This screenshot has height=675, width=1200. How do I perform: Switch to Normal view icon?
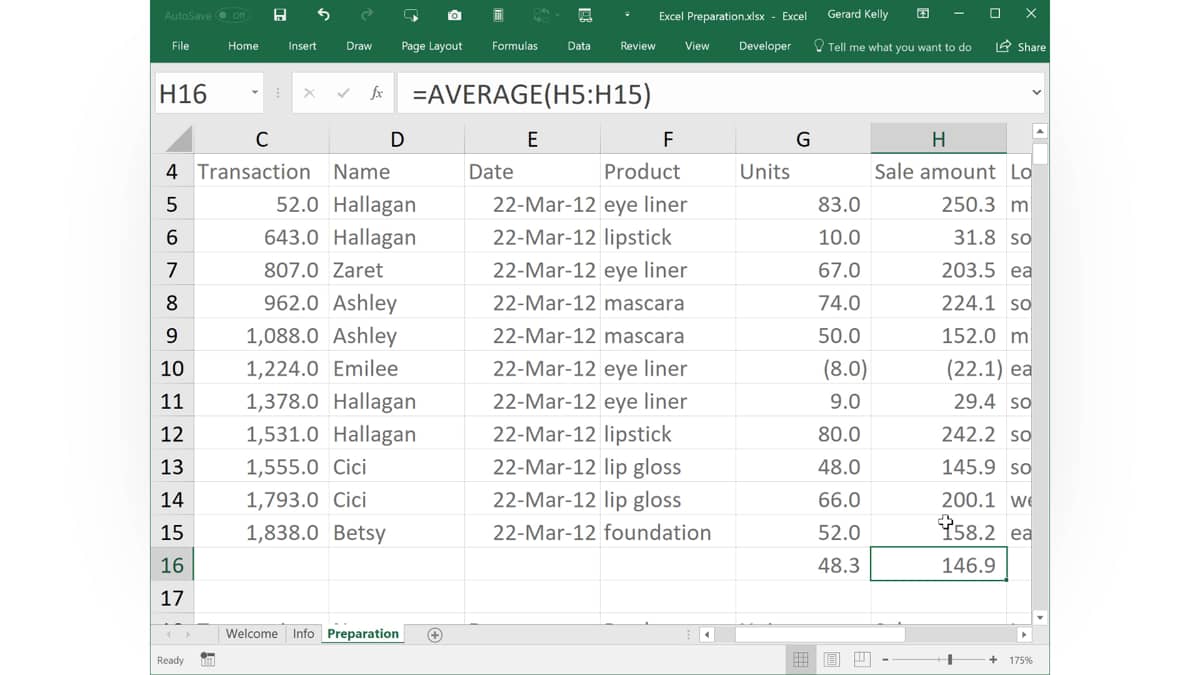[801, 660]
